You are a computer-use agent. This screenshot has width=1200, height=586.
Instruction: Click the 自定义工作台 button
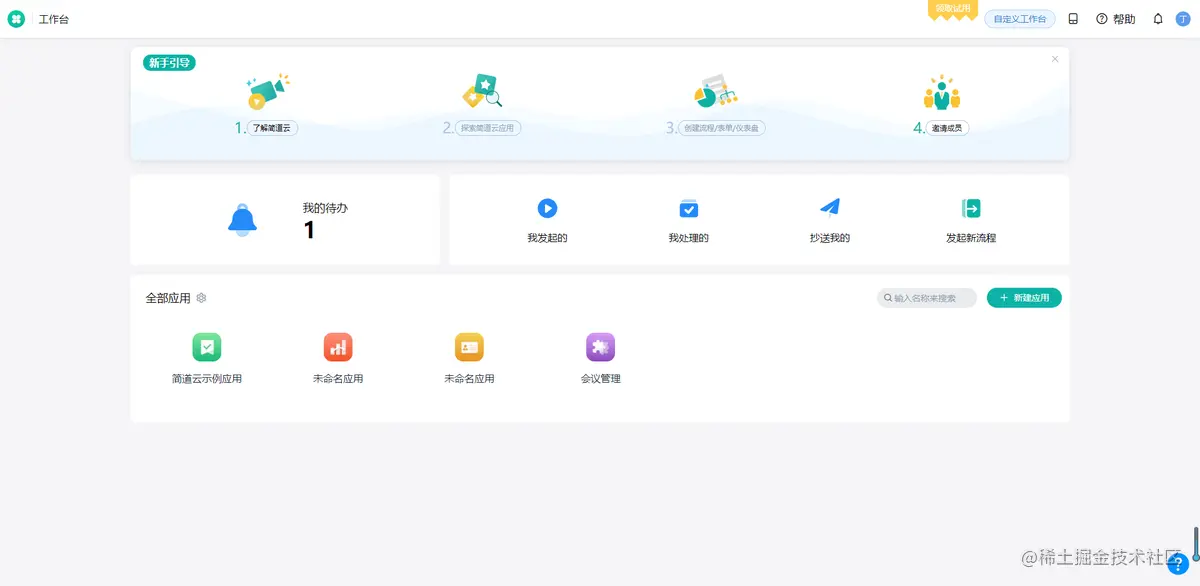(1020, 19)
